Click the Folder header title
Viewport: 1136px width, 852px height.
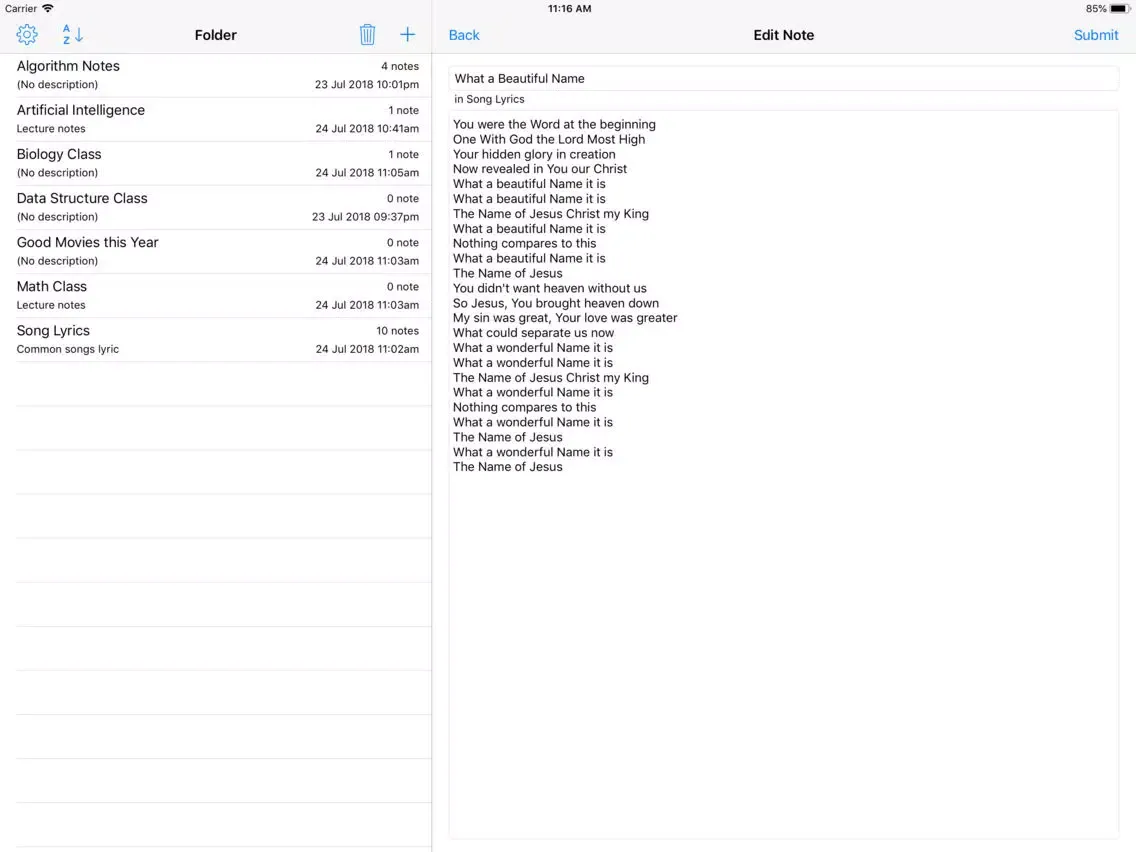point(216,35)
